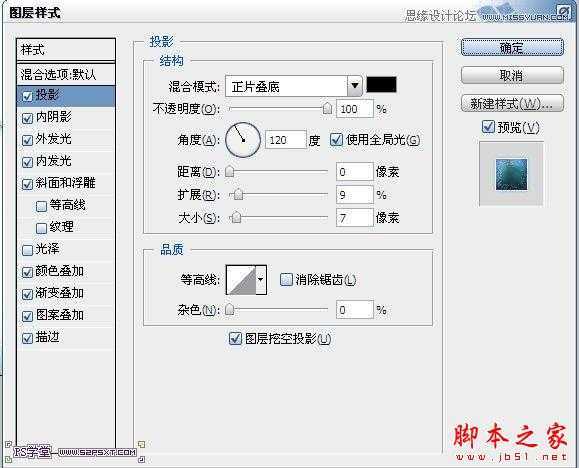Click the 杂色 slider handle
The width and height of the screenshot is (579, 468).
(x=230, y=309)
